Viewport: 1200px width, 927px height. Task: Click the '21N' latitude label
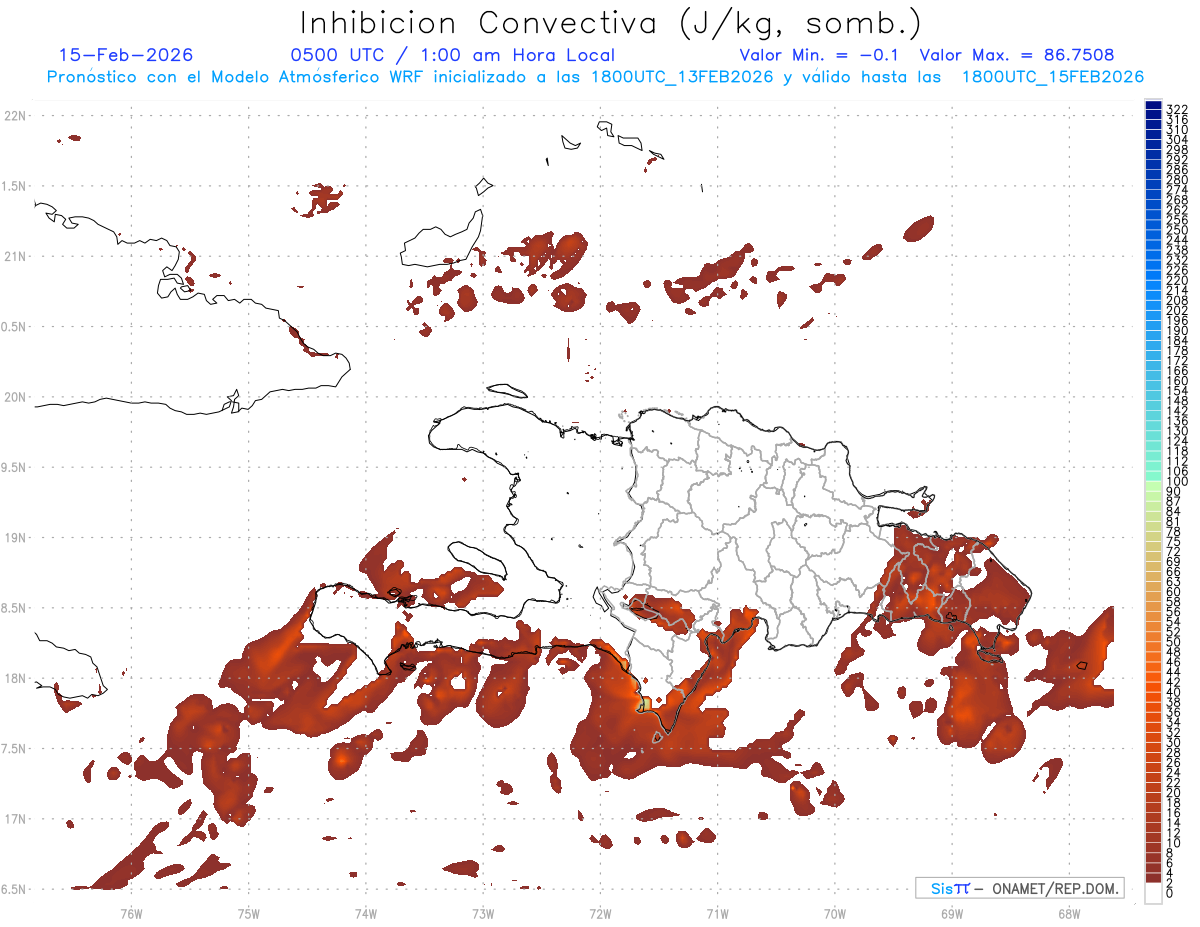click(x=14, y=257)
